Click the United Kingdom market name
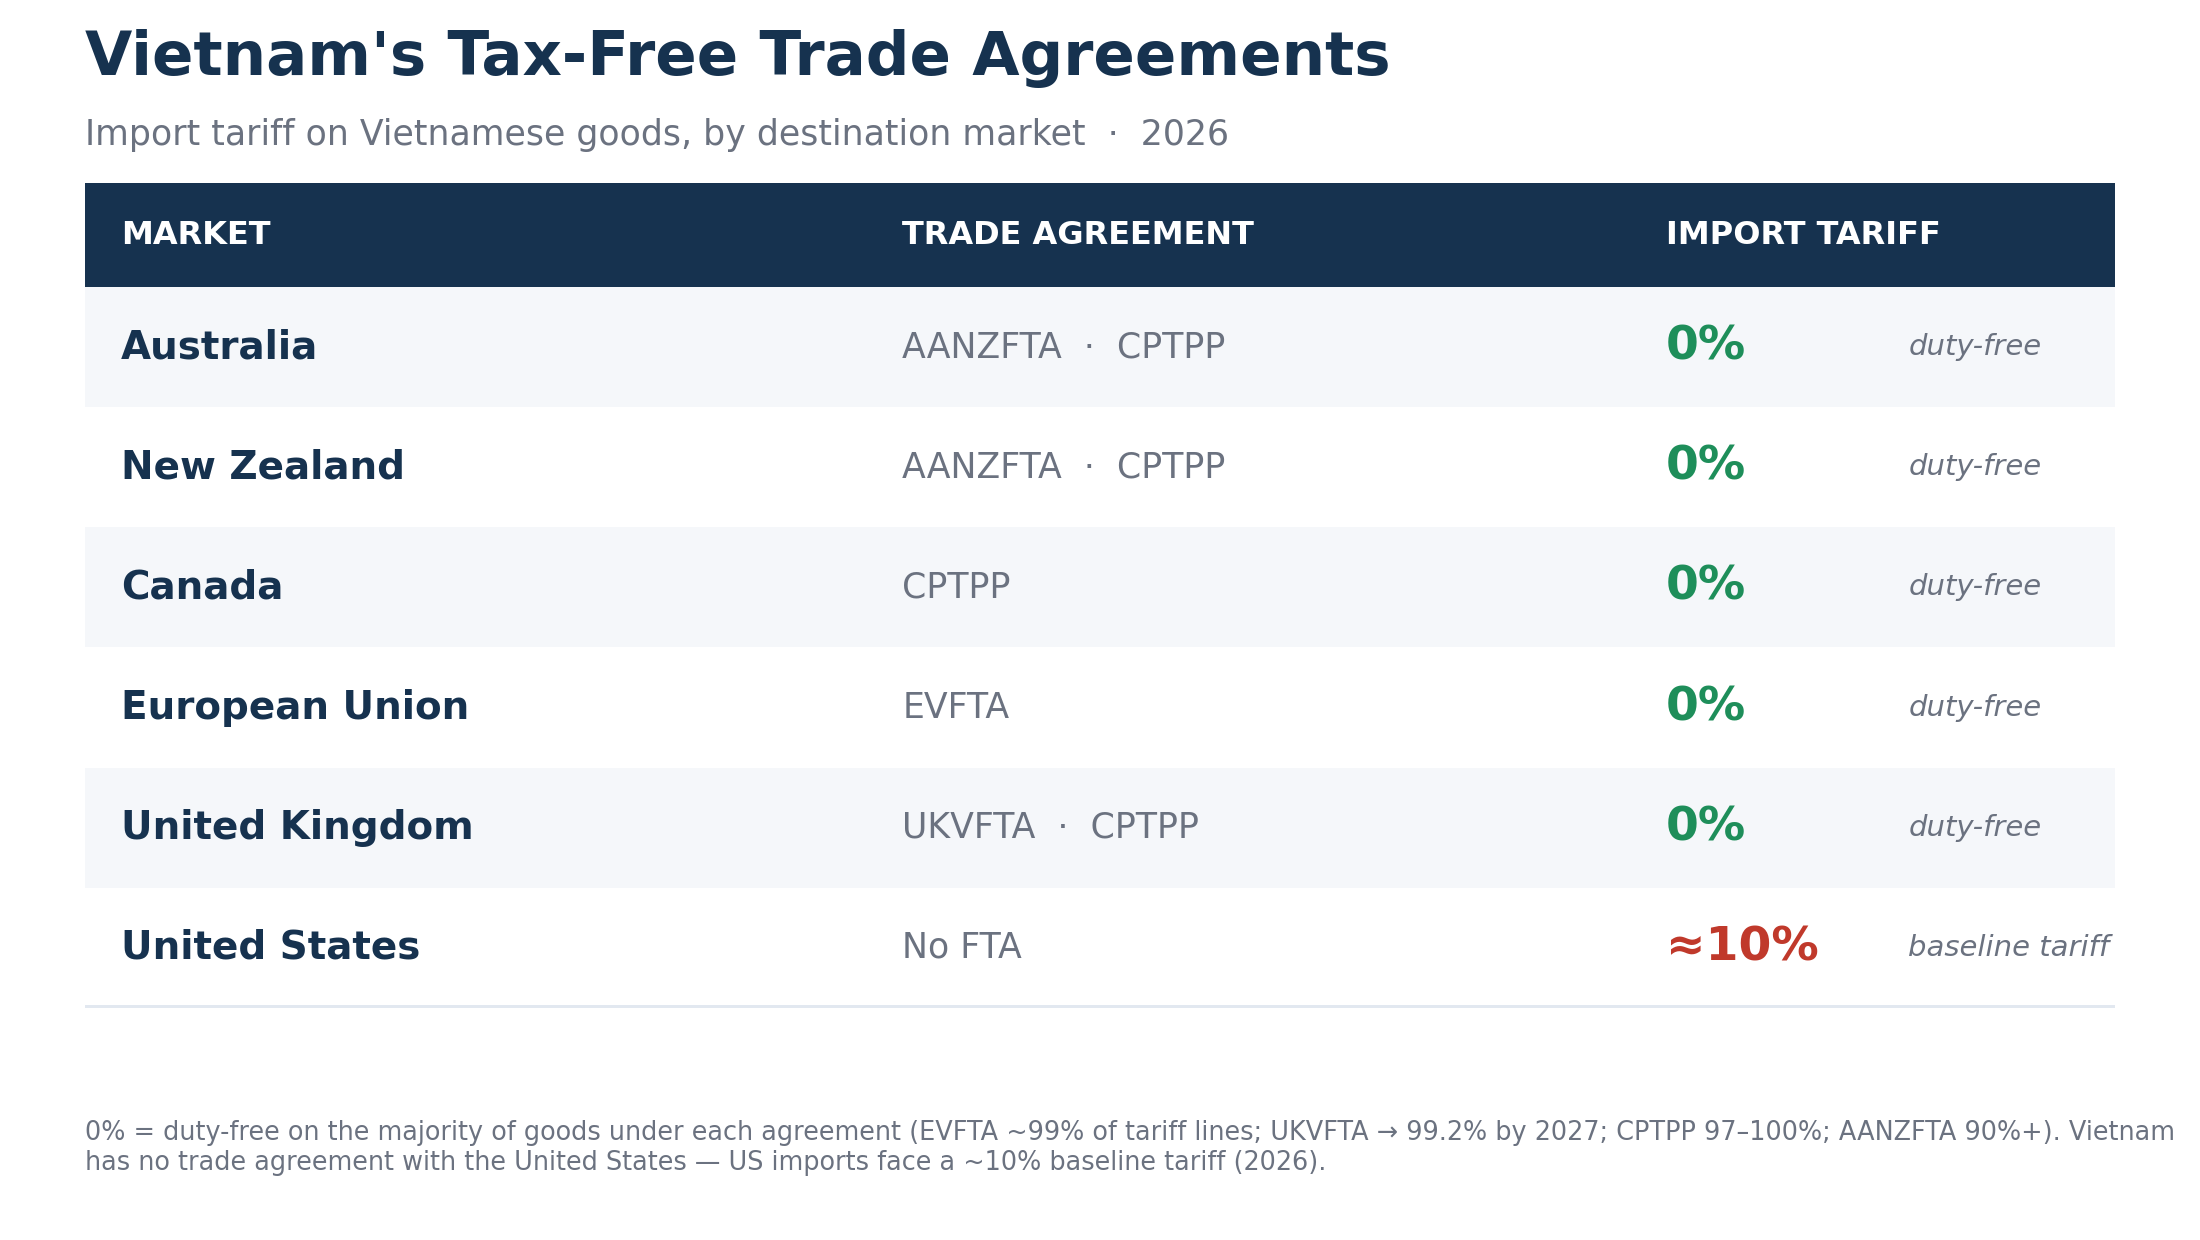2200x1240 pixels. 297,827
